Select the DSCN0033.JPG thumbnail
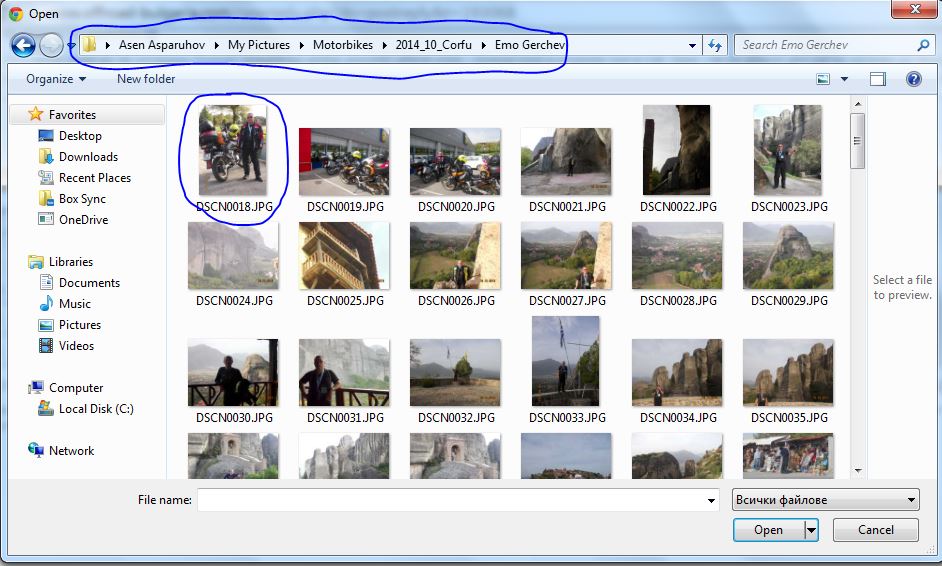The width and height of the screenshot is (942, 566). pos(565,361)
